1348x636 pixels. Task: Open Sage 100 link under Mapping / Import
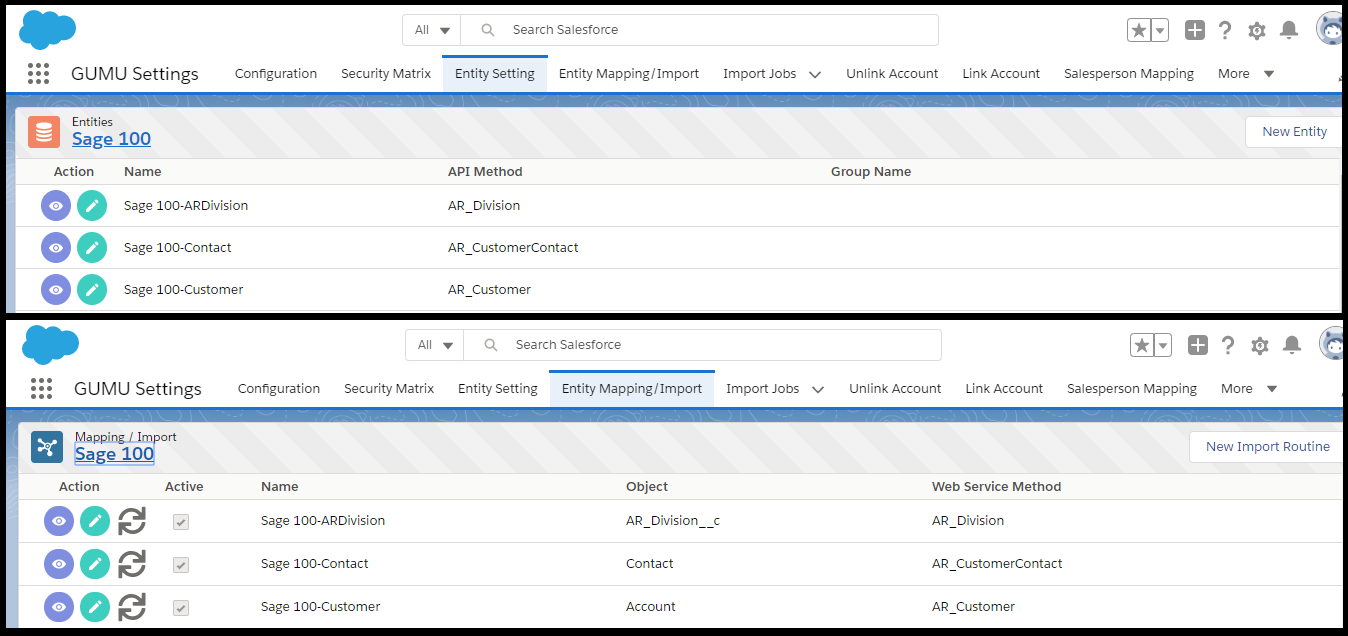(x=114, y=454)
